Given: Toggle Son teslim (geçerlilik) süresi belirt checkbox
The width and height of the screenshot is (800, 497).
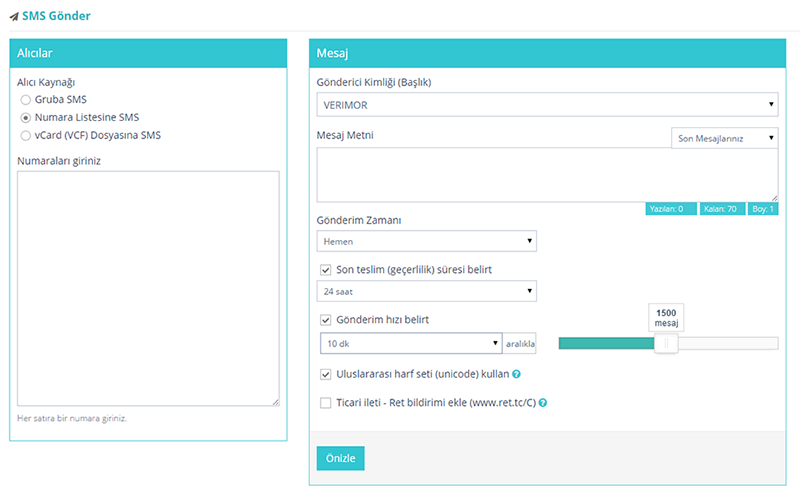Looking at the screenshot, I should (x=326, y=270).
